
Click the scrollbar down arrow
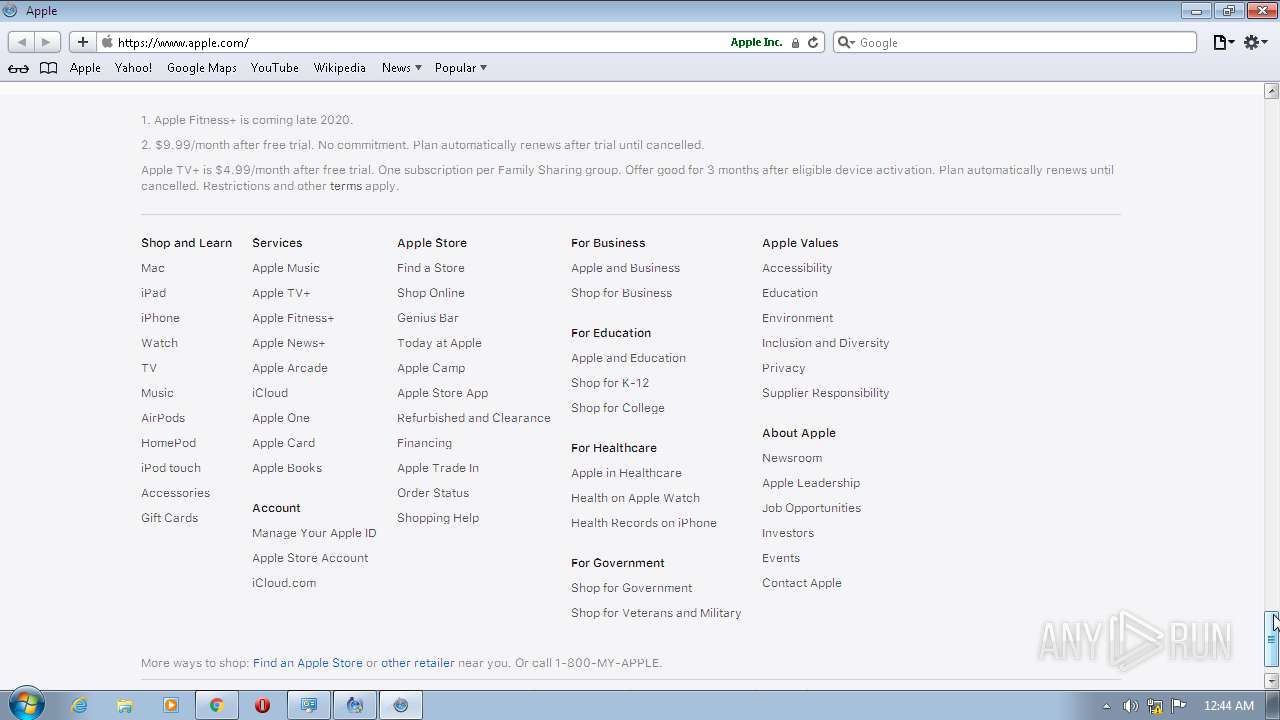click(x=1272, y=681)
